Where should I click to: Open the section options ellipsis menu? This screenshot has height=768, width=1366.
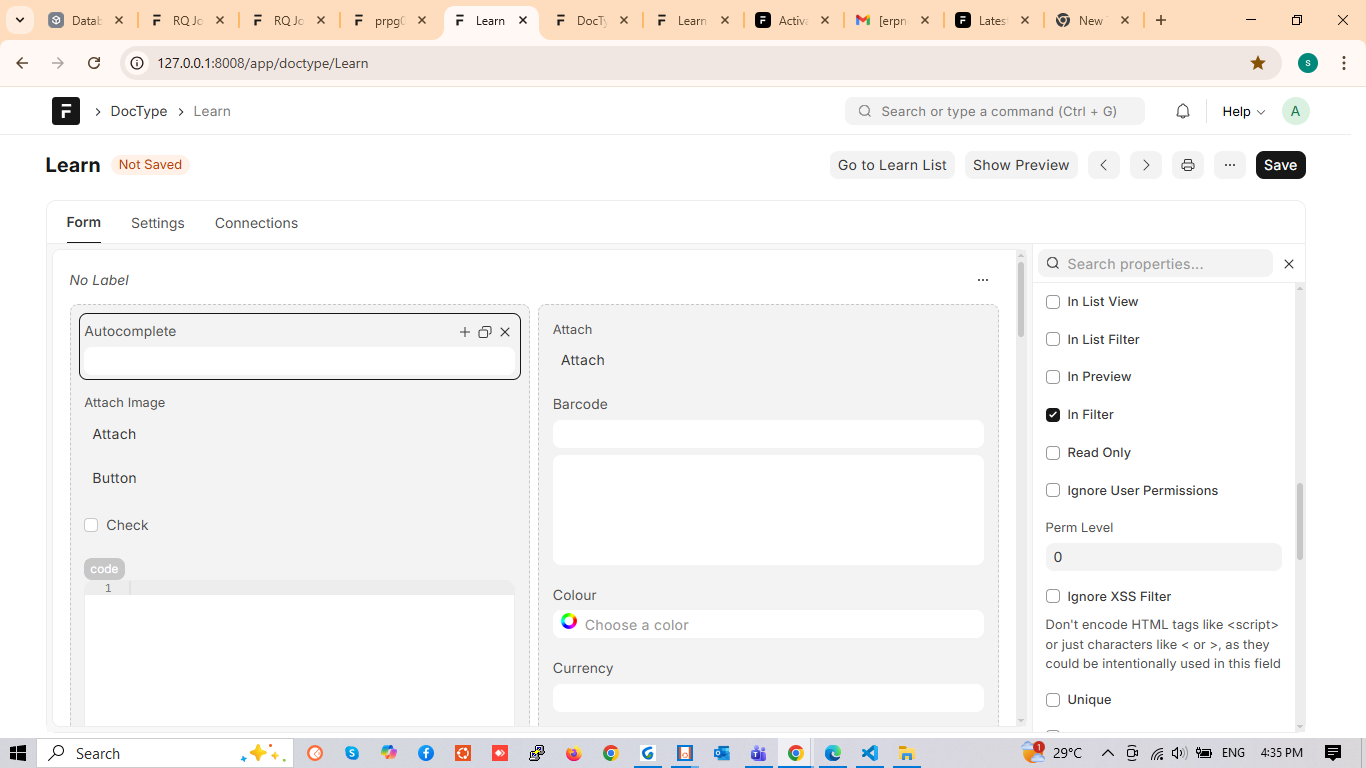tap(982, 280)
